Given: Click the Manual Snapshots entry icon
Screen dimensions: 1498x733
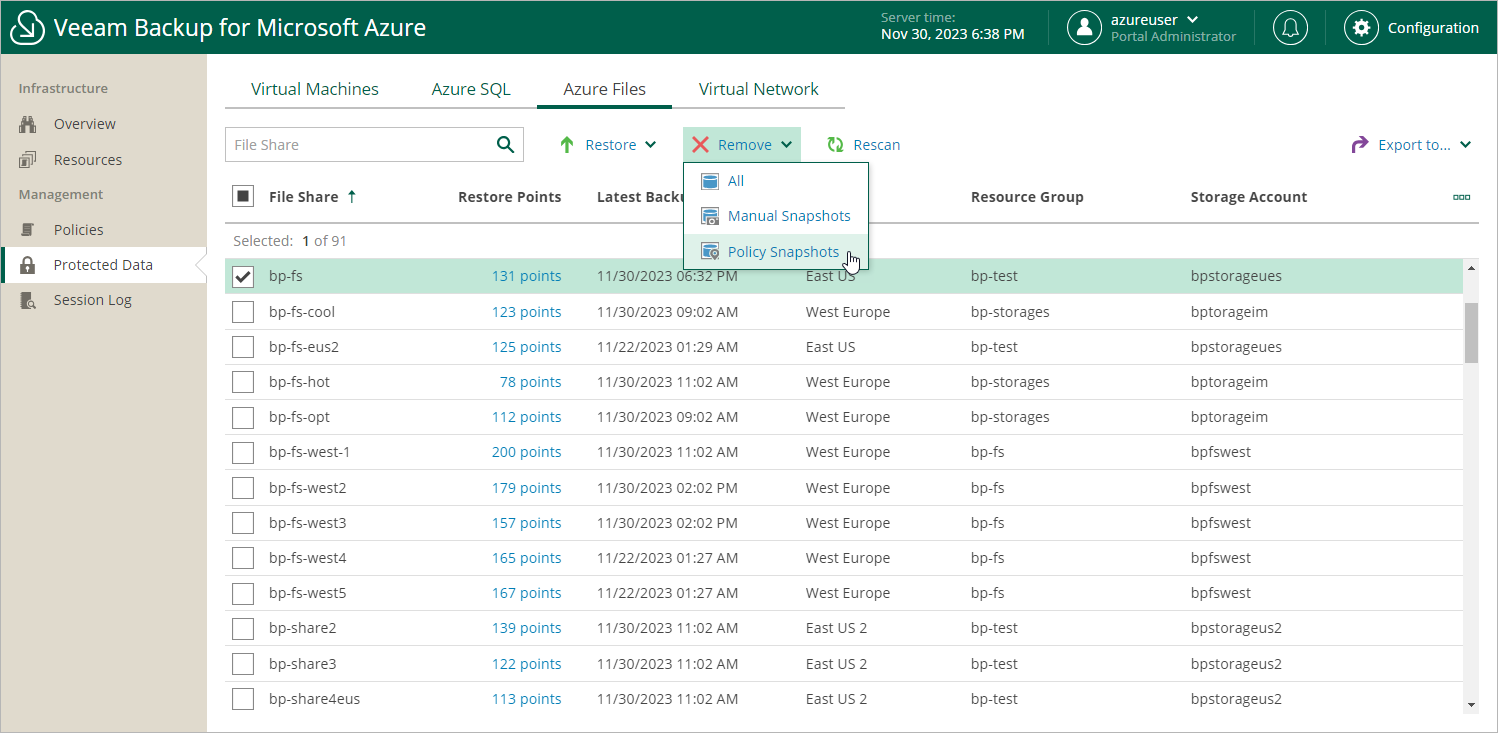Looking at the screenshot, I should 710,216.
